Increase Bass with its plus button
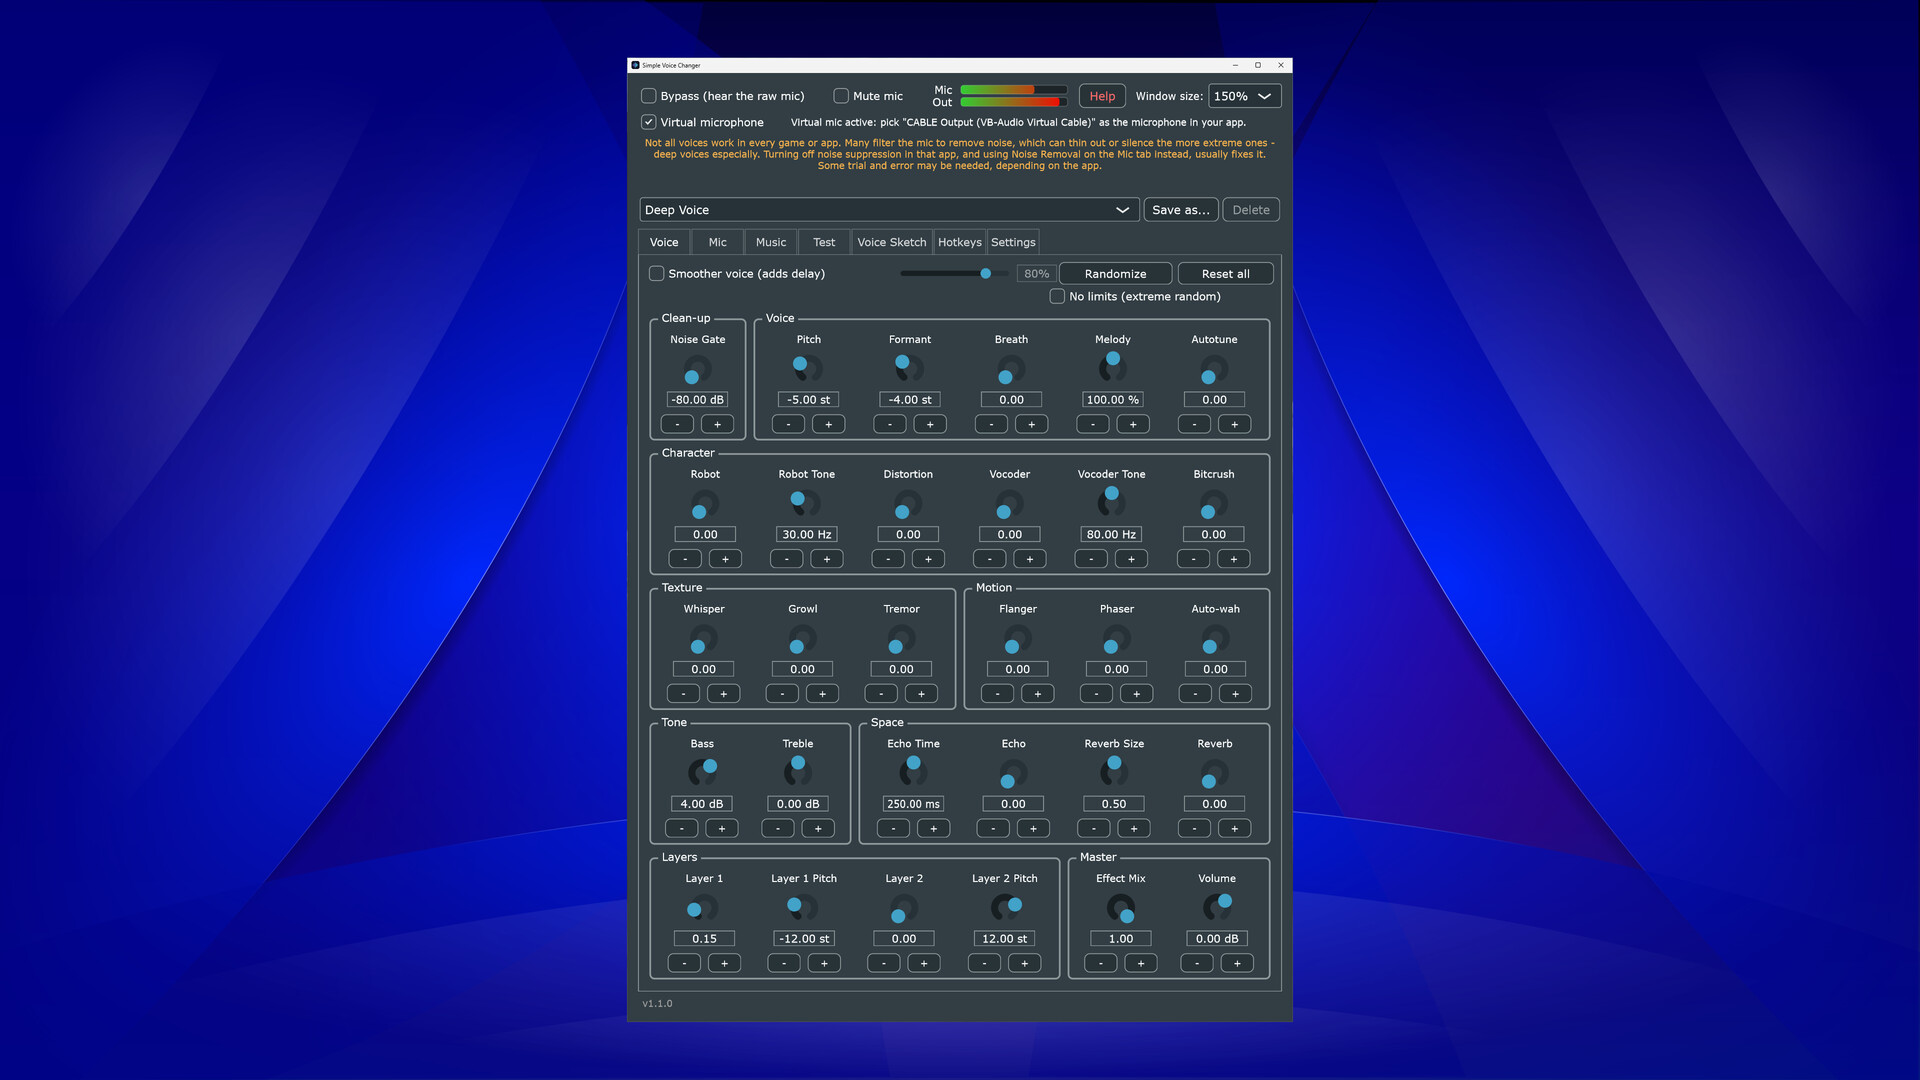The width and height of the screenshot is (1920, 1080). click(x=722, y=828)
